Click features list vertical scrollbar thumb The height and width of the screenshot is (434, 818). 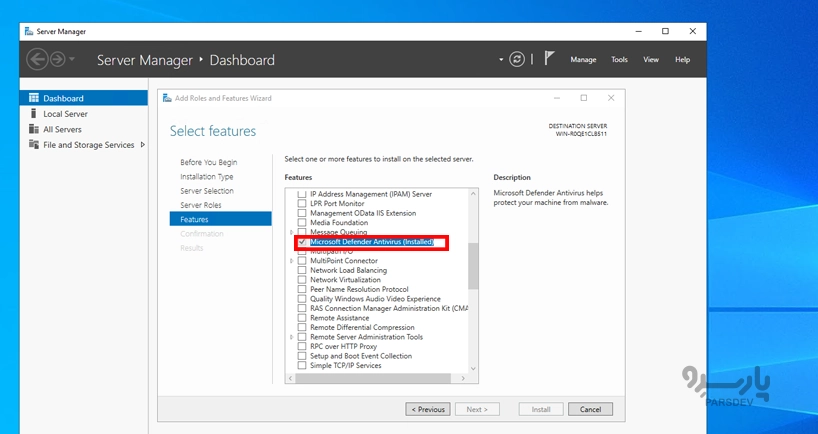coord(473,266)
